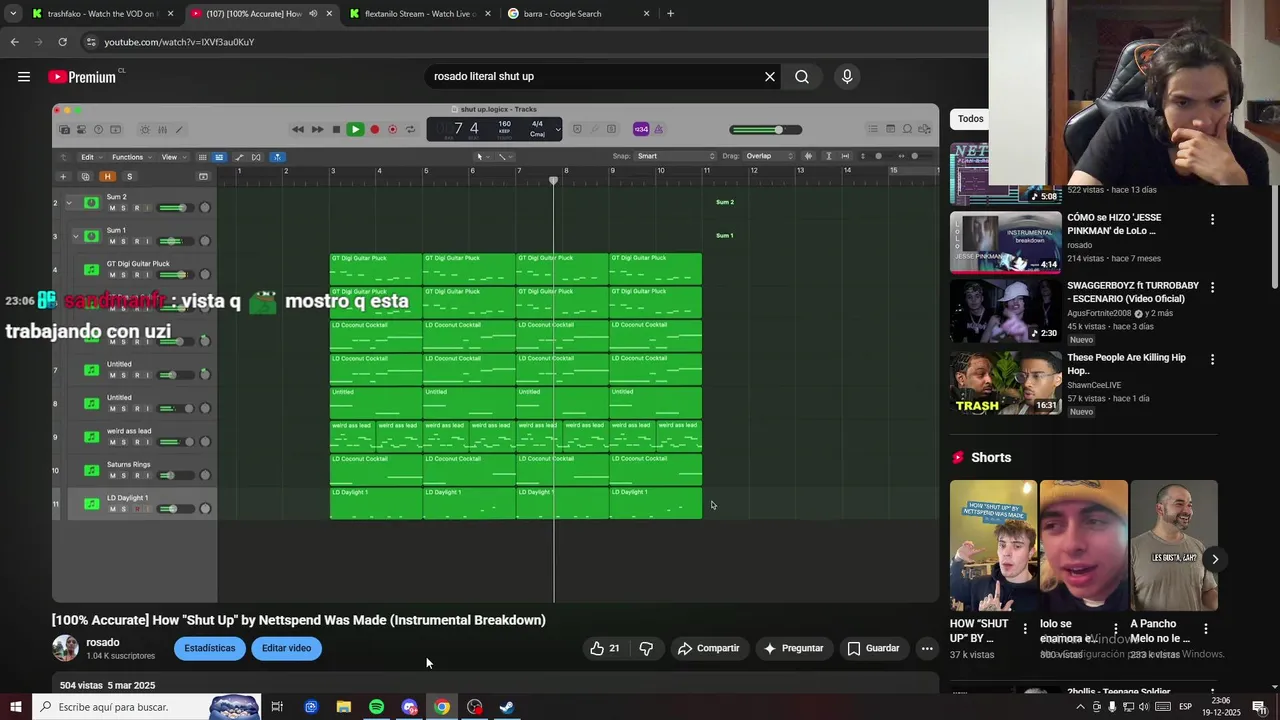
Task: Toggle the orange H hide-tracks button
Action: (107, 177)
